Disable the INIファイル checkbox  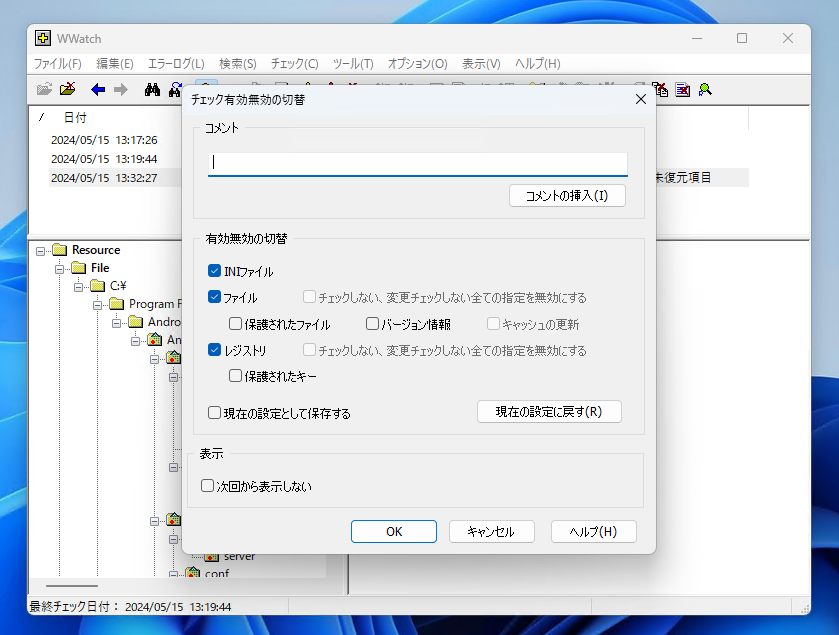click(x=214, y=270)
